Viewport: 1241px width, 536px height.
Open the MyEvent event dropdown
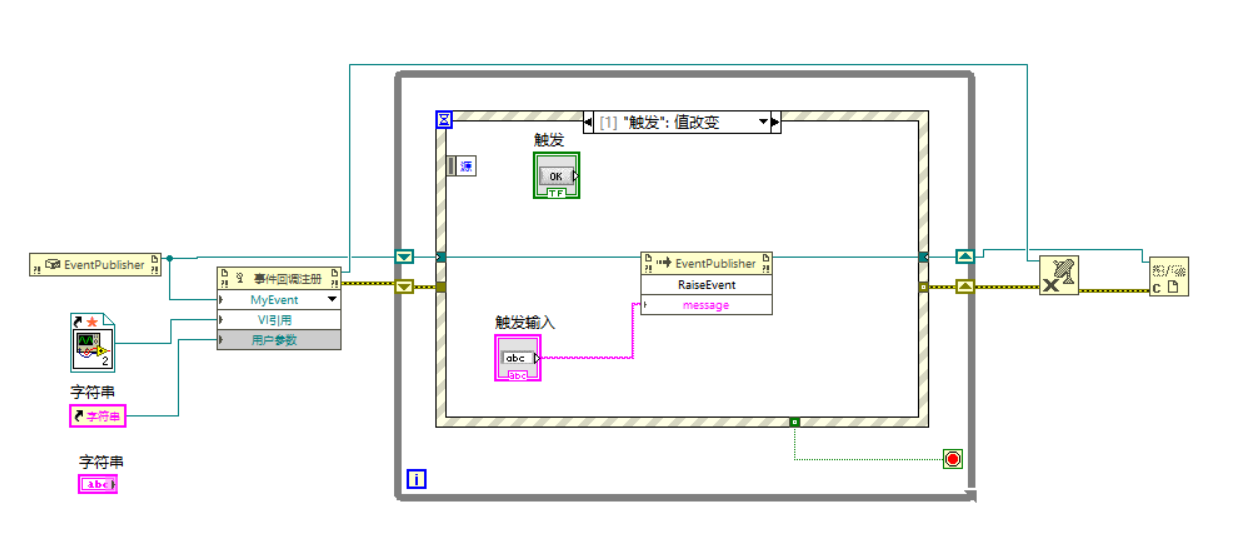pyautogui.click(x=332, y=299)
